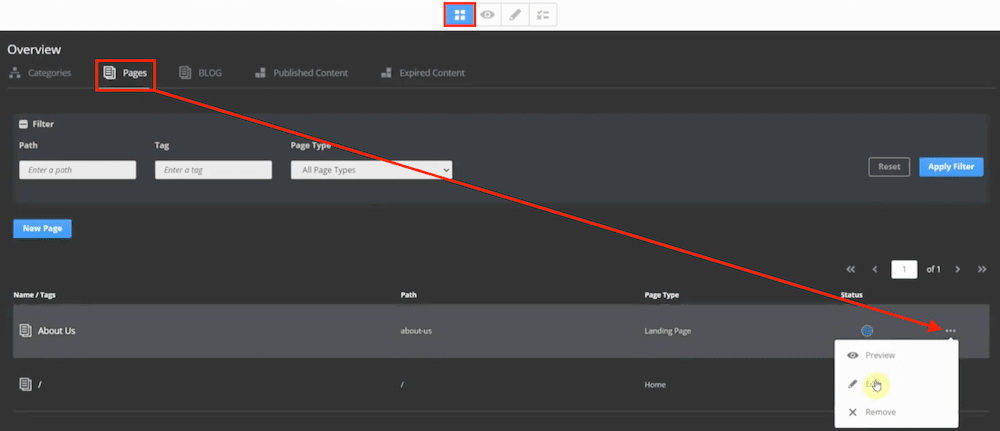Click the Landing Page type cell
This screenshot has width=1000, height=431.
668,331
